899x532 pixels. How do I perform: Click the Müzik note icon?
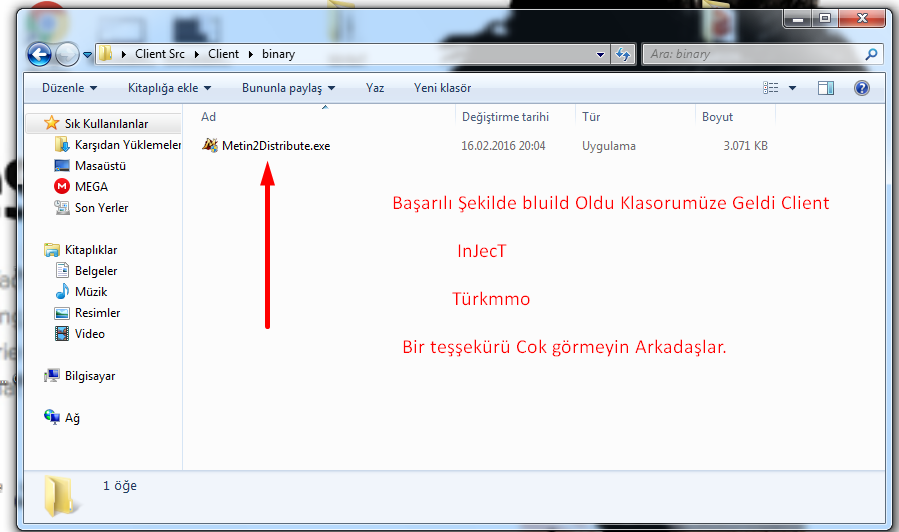coord(62,291)
